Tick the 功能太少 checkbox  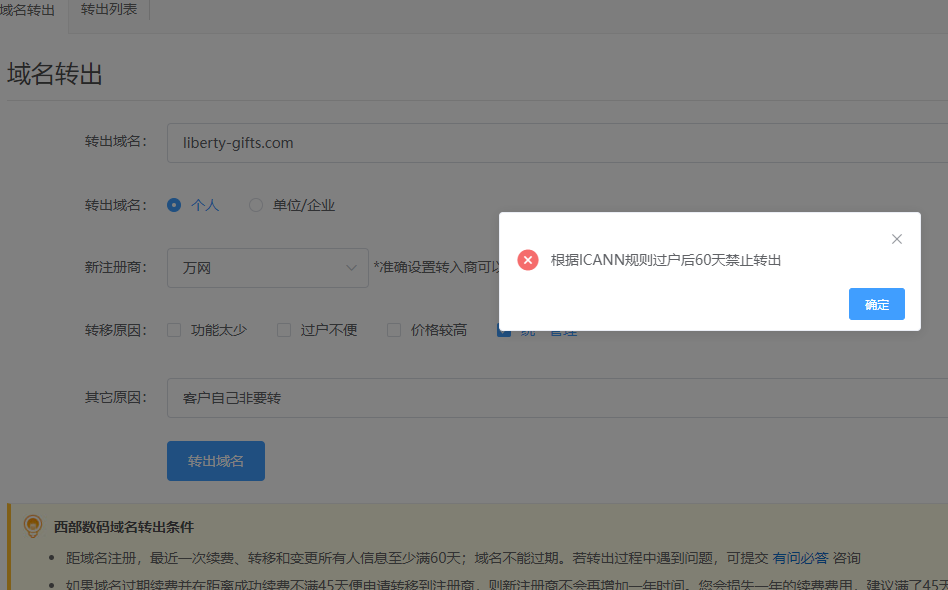(174, 330)
